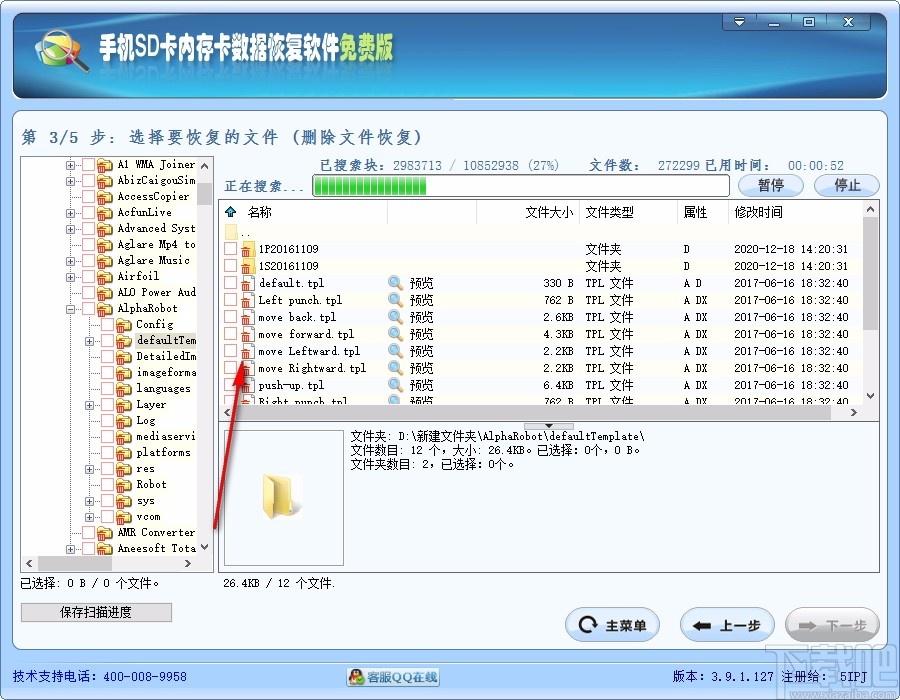Expand the res tree node
Screen dimensions: 900x700
(90, 469)
